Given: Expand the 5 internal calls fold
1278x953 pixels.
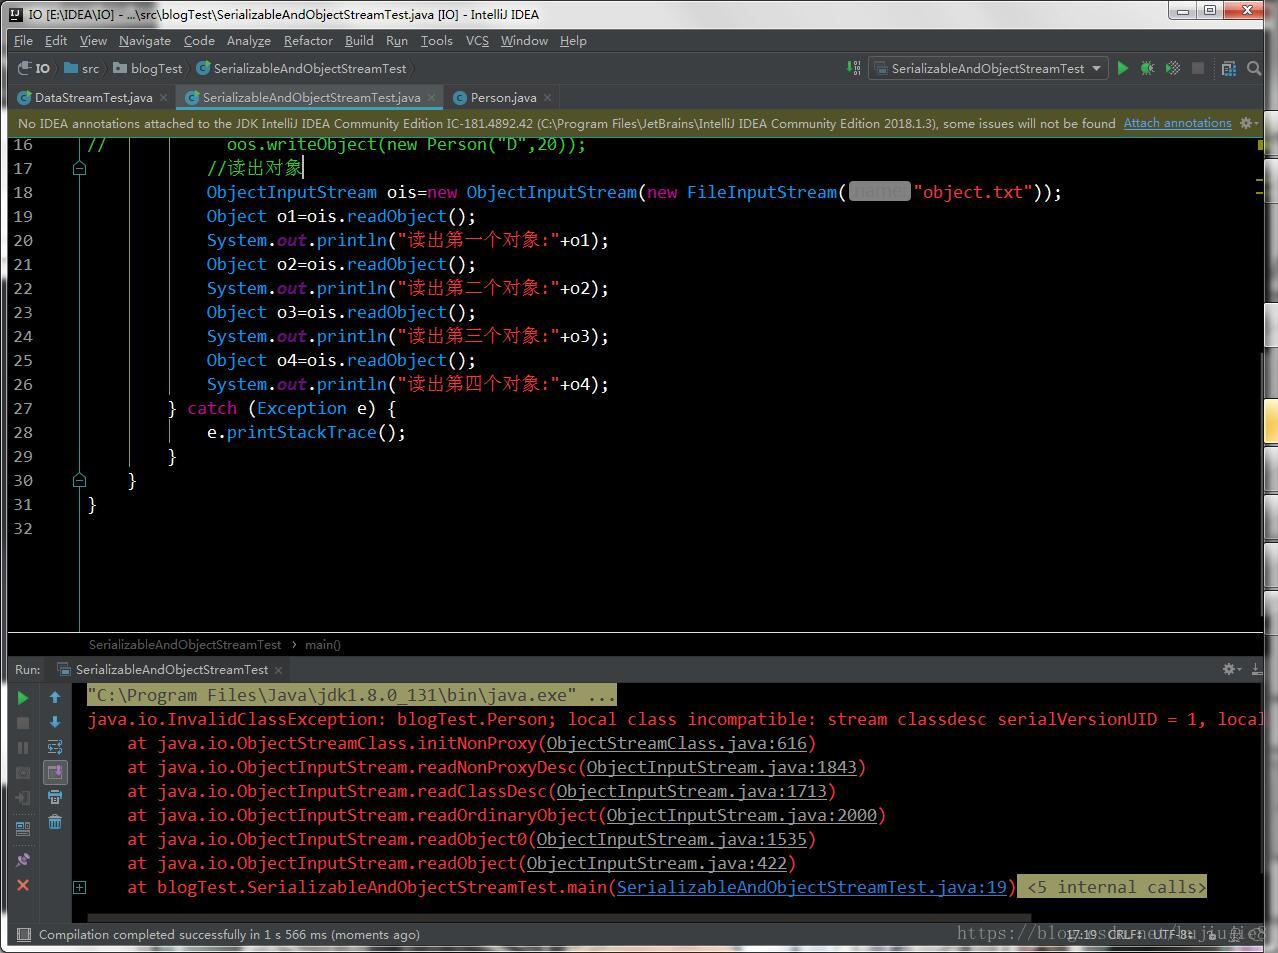Looking at the screenshot, I should tap(1112, 887).
